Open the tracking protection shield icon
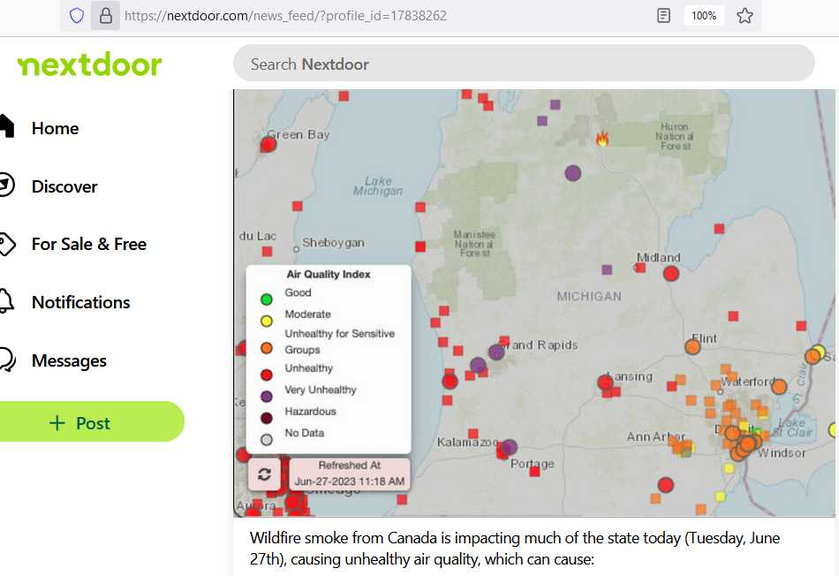Viewport: 839px width, 576px height. point(77,16)
